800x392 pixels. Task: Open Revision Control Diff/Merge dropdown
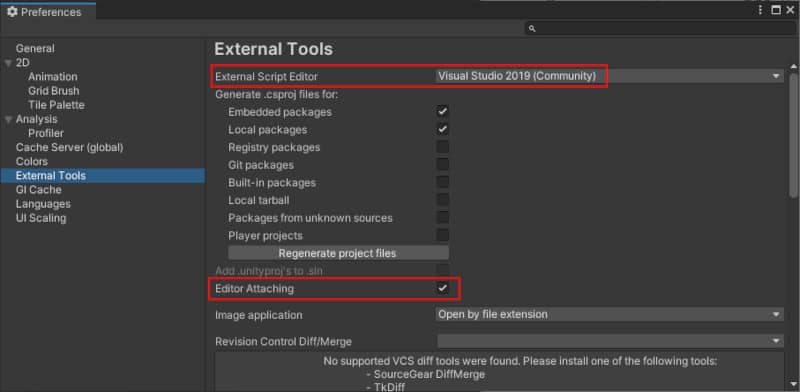point(609,341)
